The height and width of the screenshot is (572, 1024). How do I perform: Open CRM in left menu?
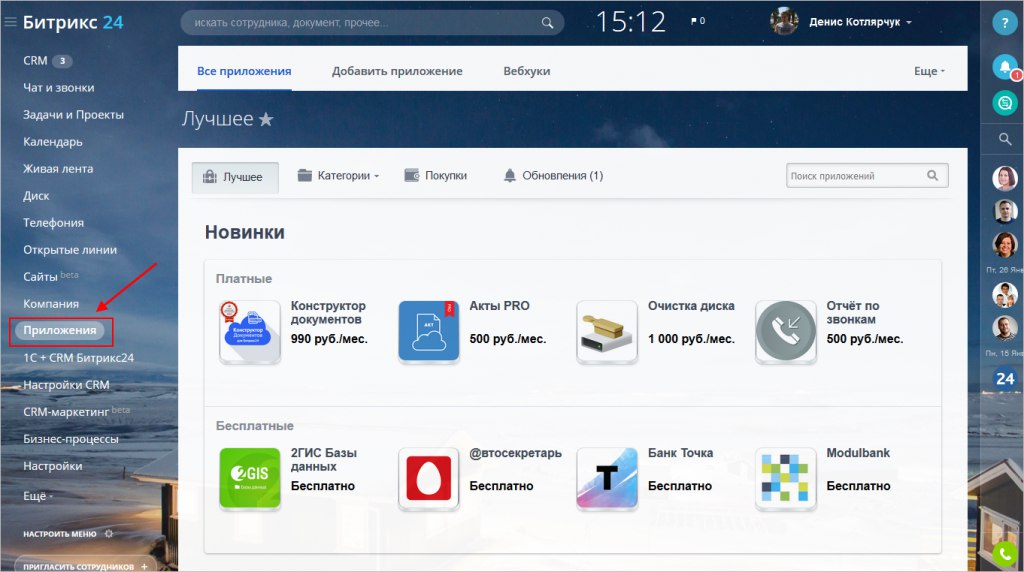pyautogui.click(x=35, y=61)
